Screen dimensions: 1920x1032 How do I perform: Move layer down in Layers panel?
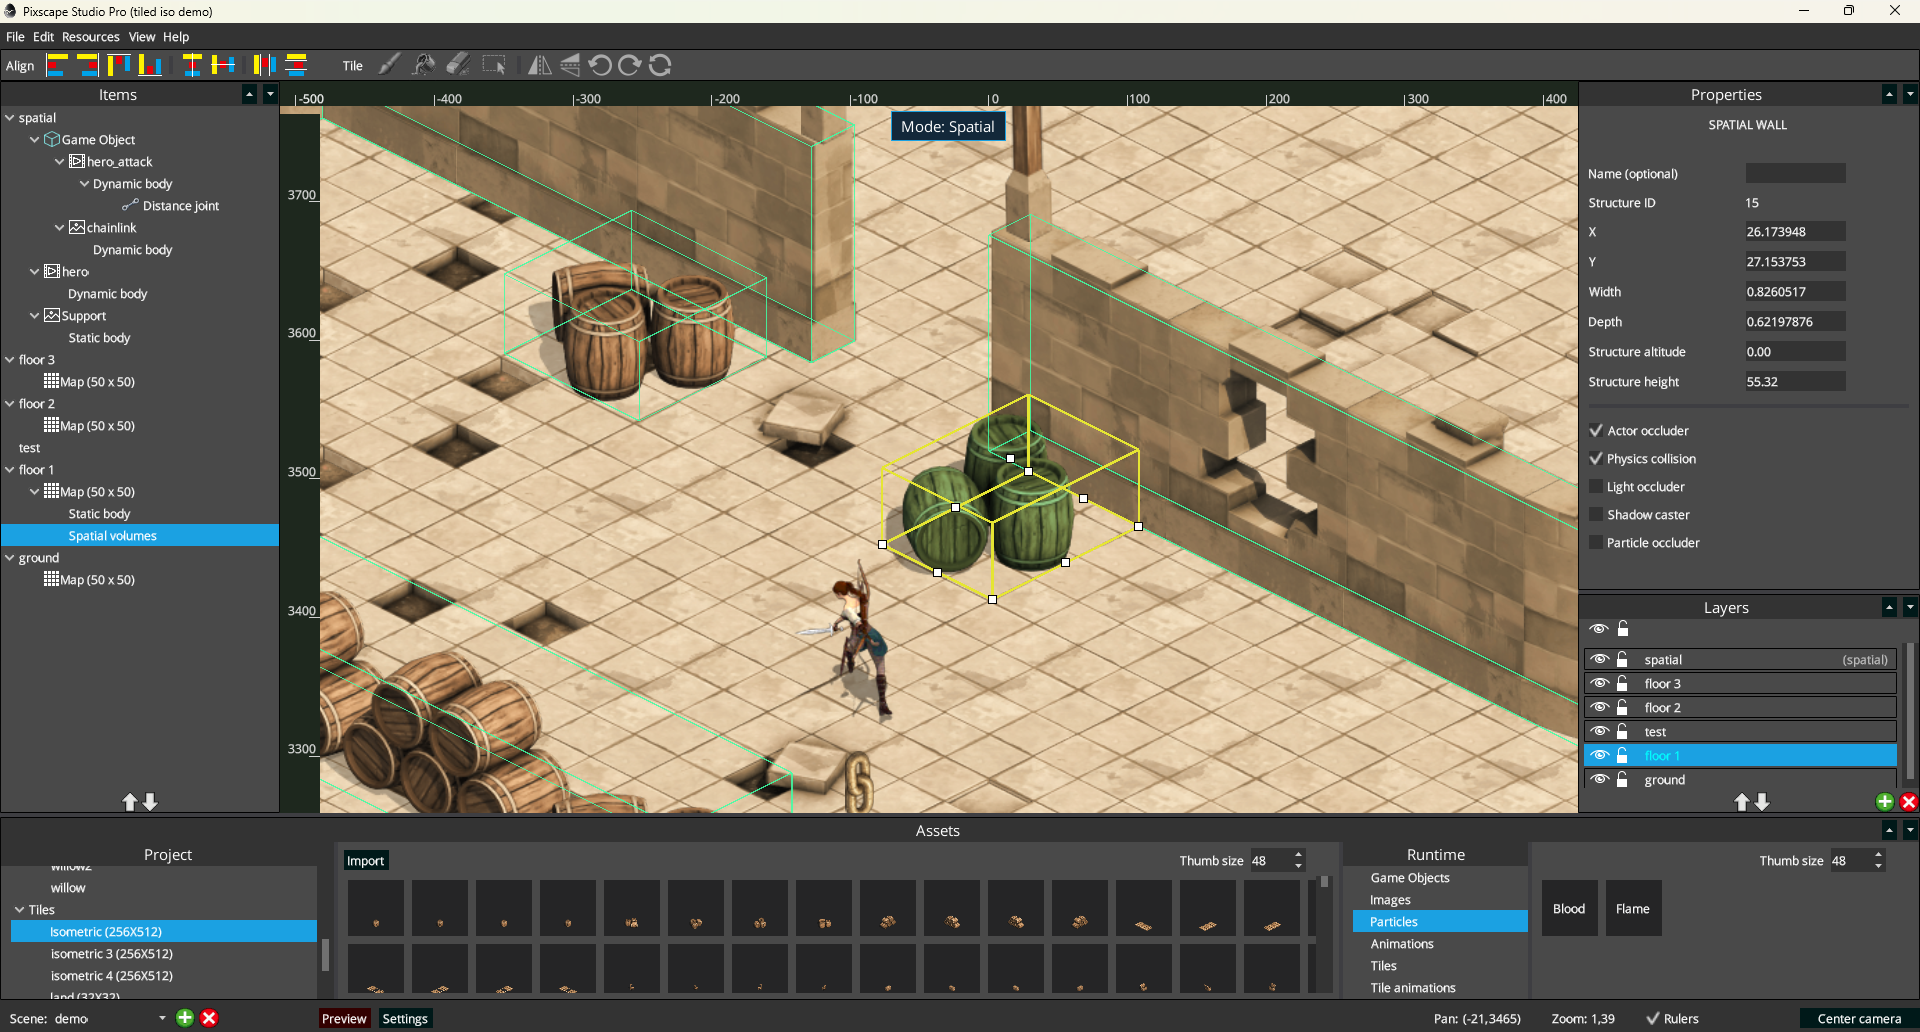click(x=1762, y=802)
